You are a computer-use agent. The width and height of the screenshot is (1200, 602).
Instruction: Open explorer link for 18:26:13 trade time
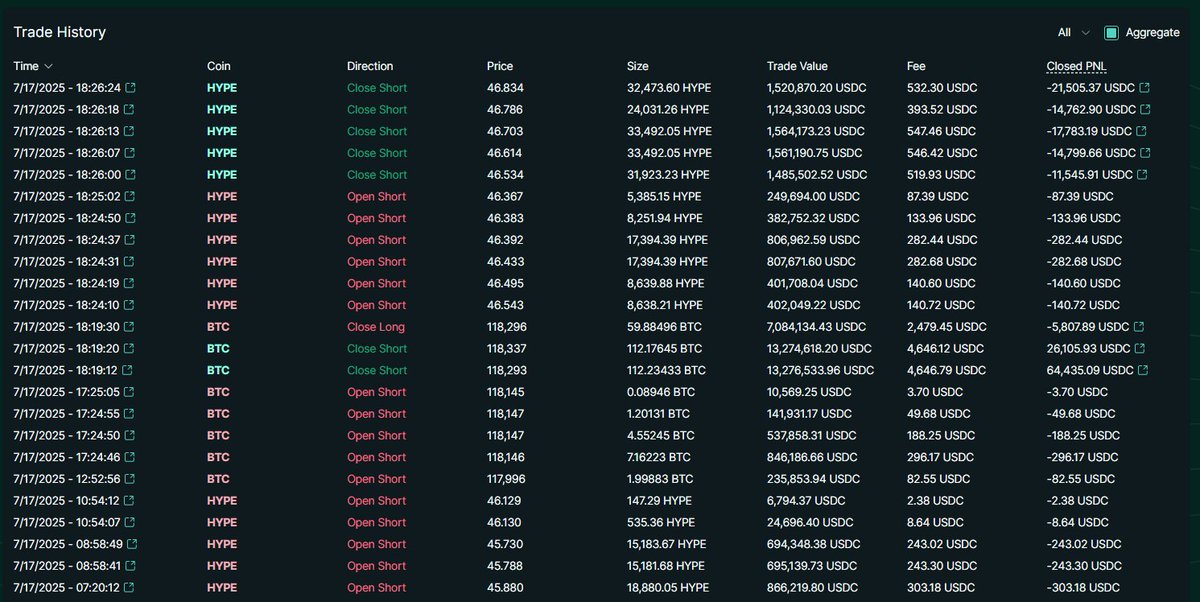[x=129, y=132]
